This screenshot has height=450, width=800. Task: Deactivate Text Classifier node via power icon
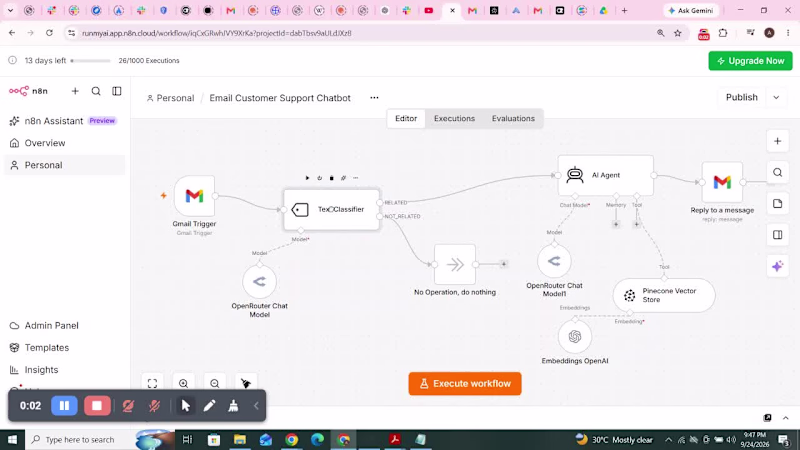(319, 178)
